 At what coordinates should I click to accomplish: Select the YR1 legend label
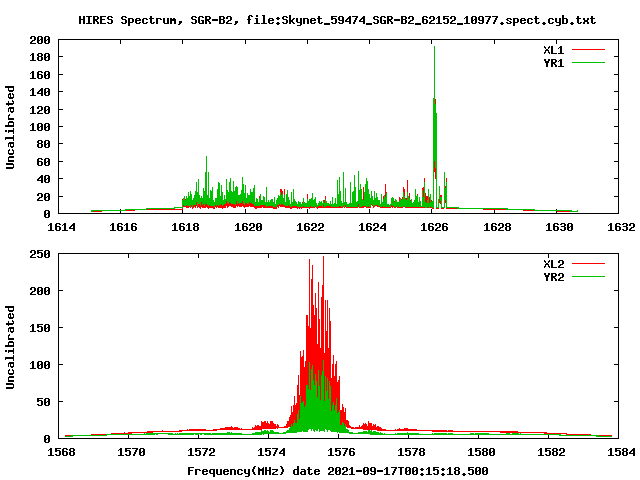553,63
